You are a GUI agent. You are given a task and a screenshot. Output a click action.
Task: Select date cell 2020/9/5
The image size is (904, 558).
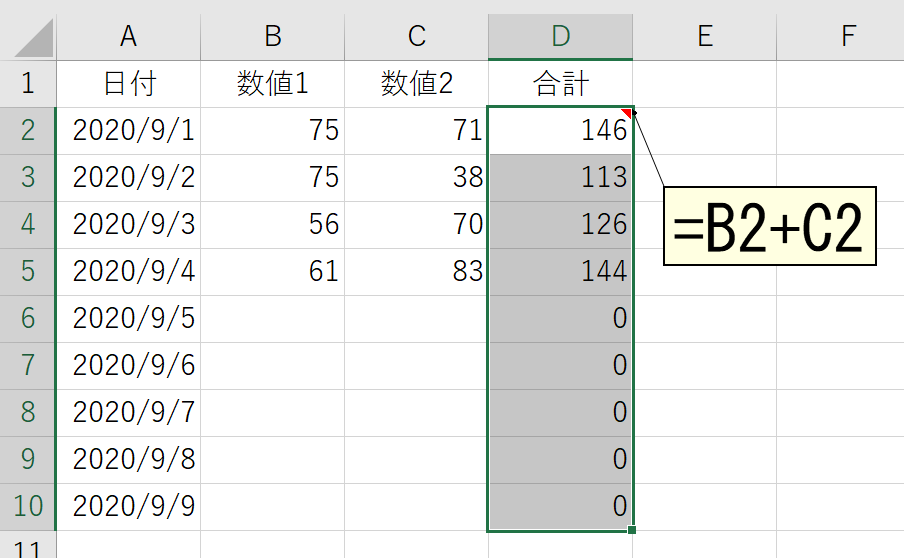129,319
